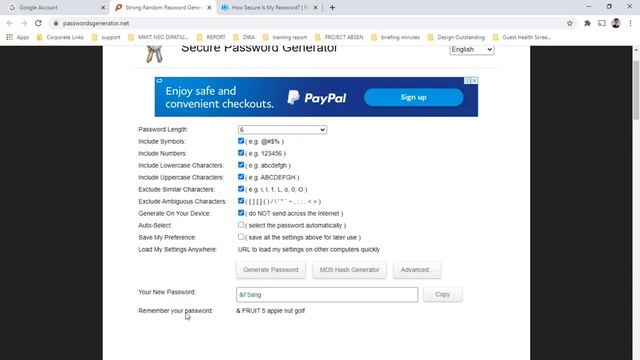This screenshot has height=360, width=640.
Task: Close the PayPal ad with the X icon
Action: pyautogui.click(x=474, y=80)
